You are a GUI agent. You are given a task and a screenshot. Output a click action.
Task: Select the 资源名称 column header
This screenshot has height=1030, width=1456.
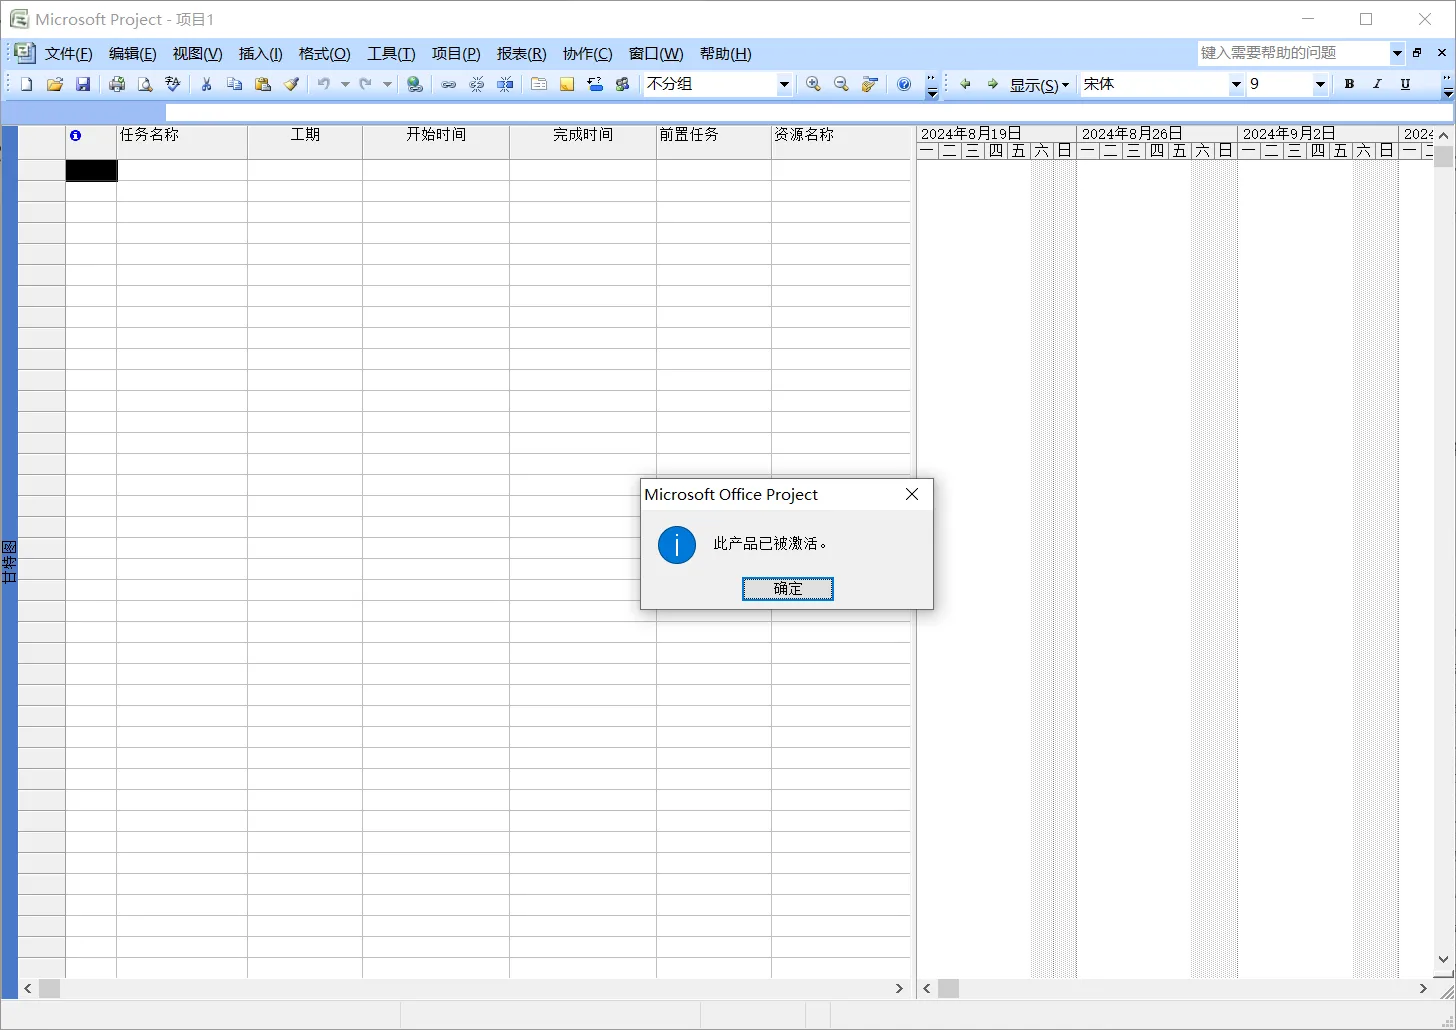click(x=841, y=142)
